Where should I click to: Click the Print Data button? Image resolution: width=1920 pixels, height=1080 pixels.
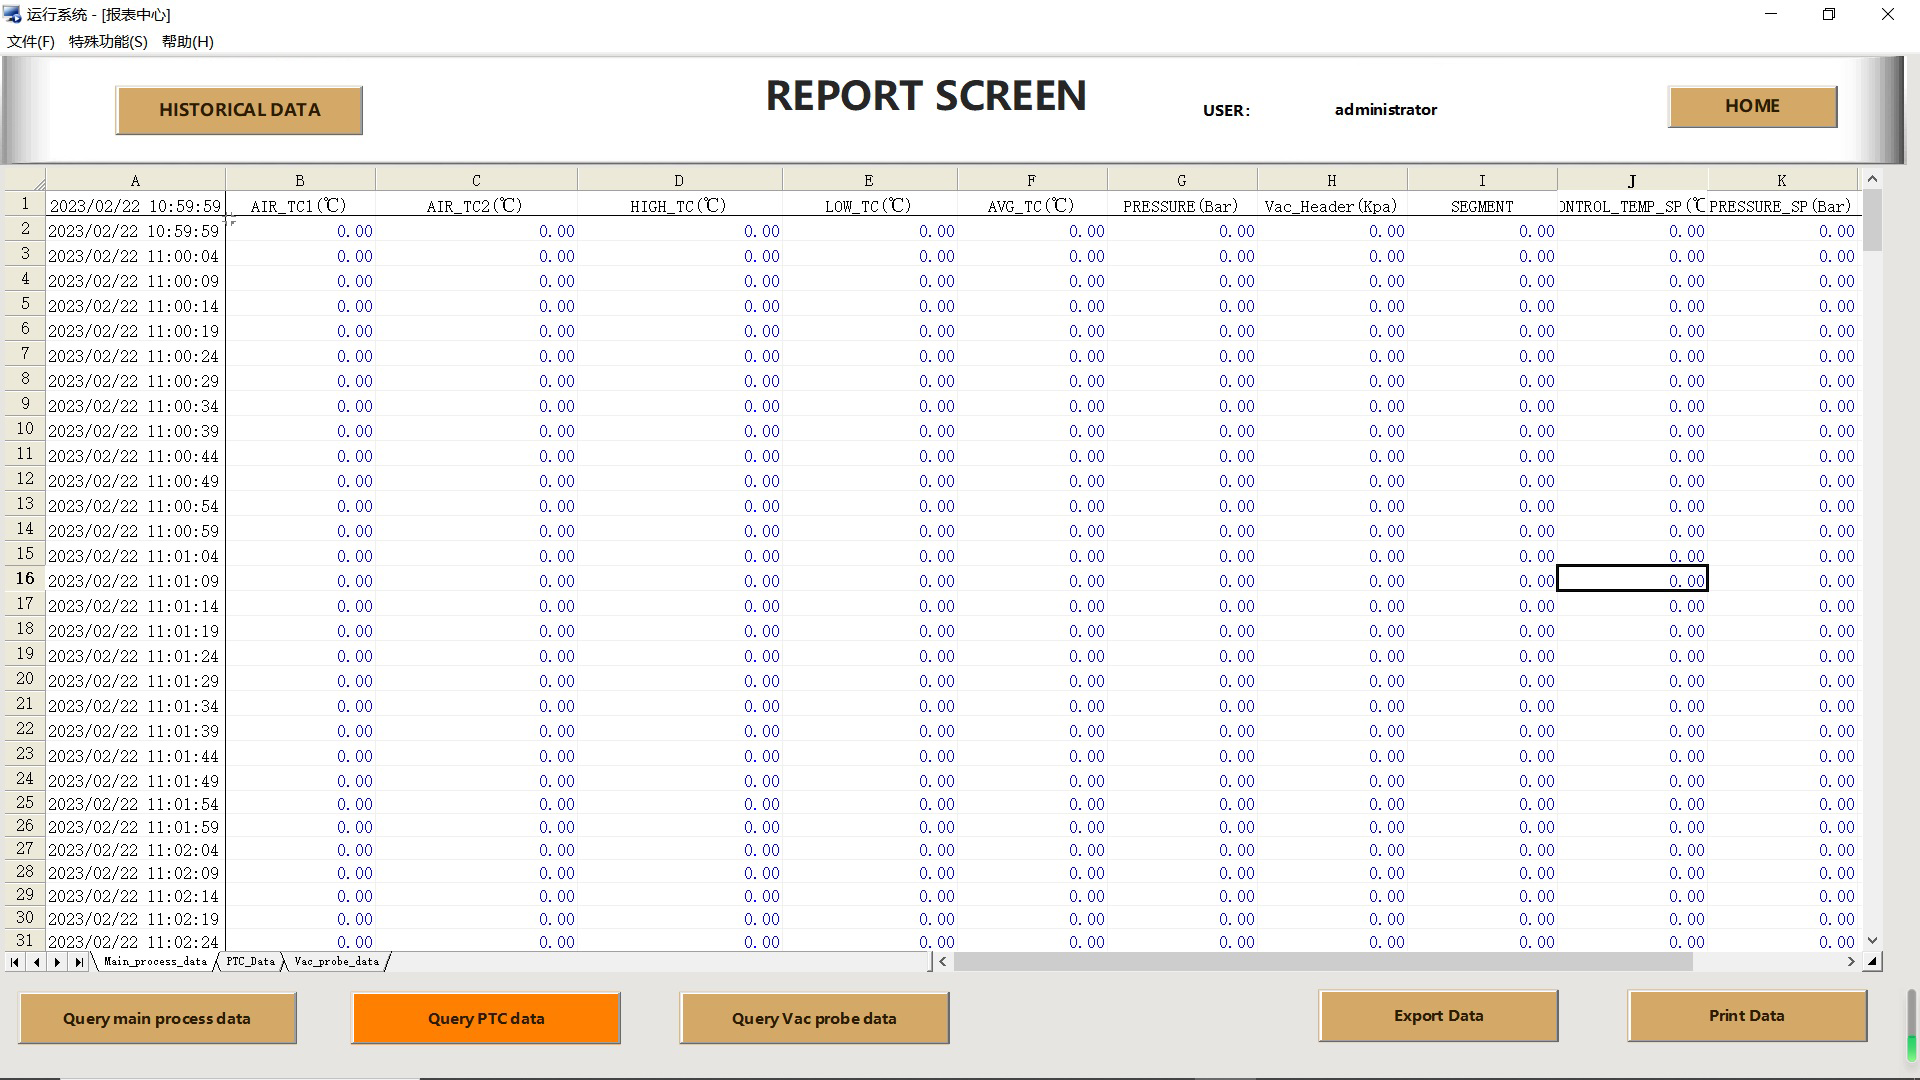pyautogui.click(x=1746, y=1016)
